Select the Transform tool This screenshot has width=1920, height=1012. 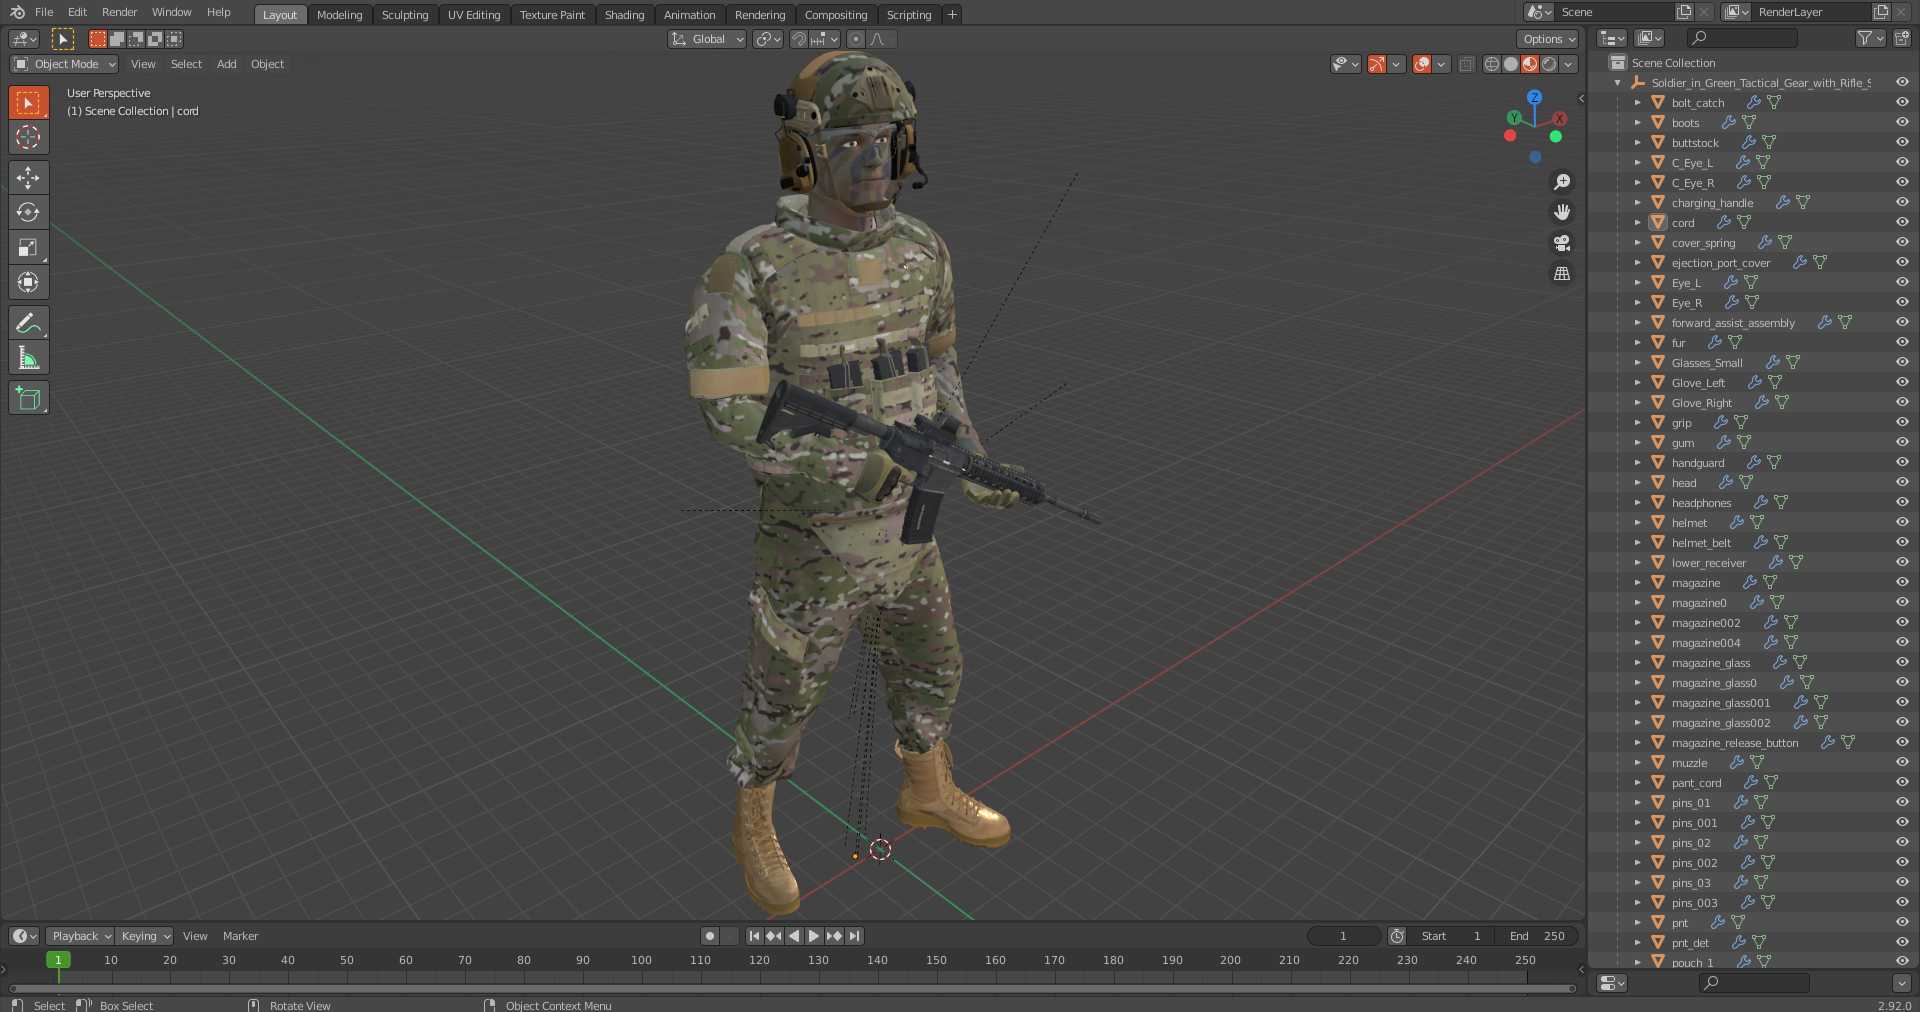click(28, 282)
